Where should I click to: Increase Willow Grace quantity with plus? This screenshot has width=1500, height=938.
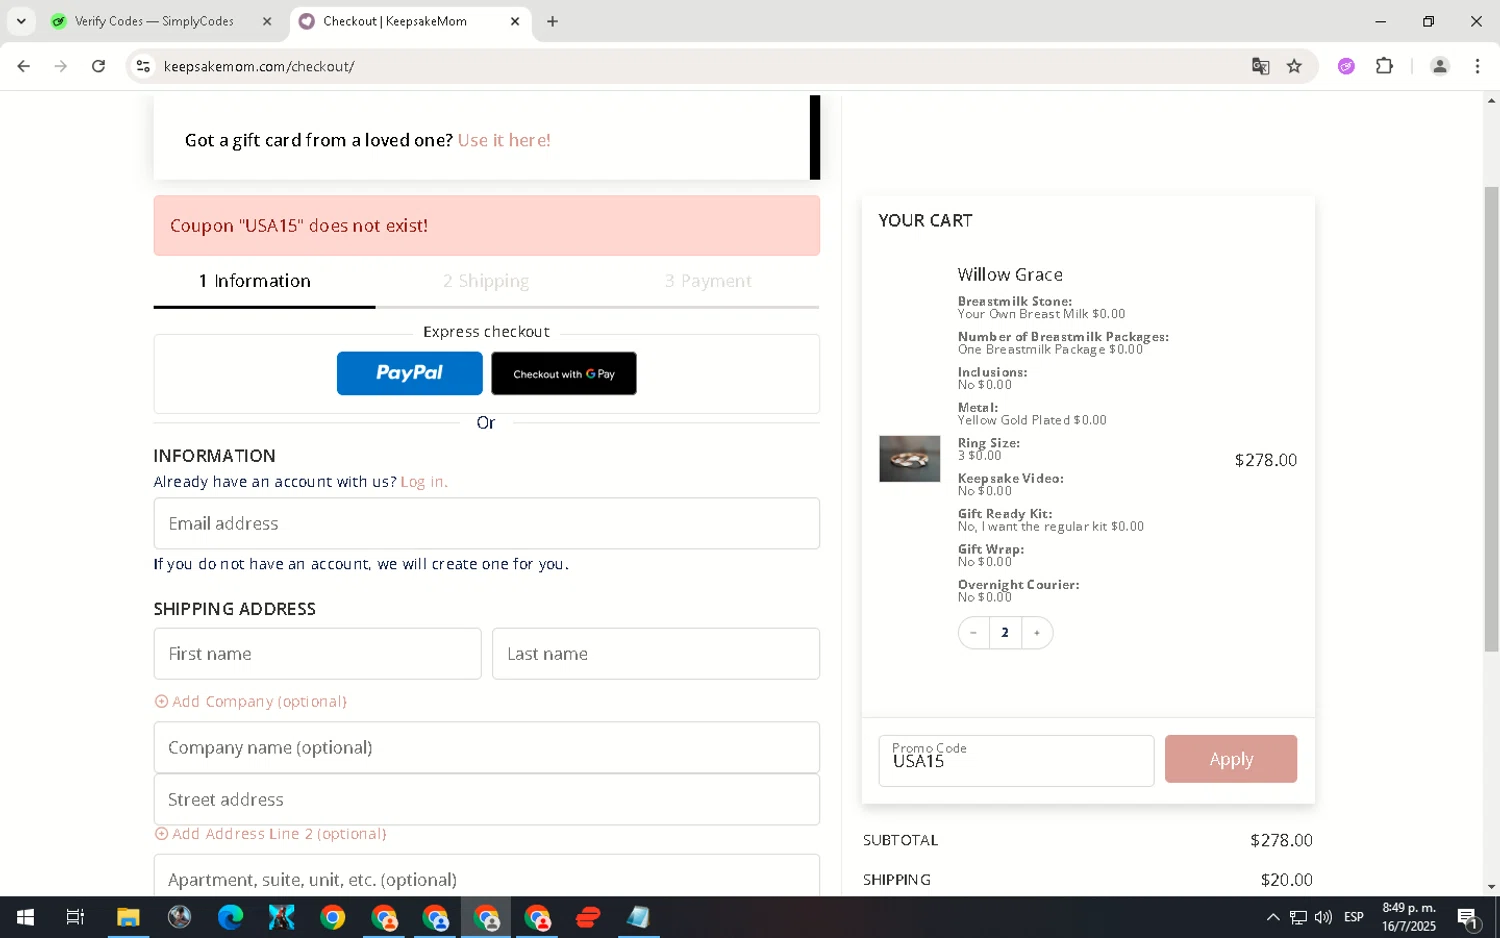[x=1037, y=632]
